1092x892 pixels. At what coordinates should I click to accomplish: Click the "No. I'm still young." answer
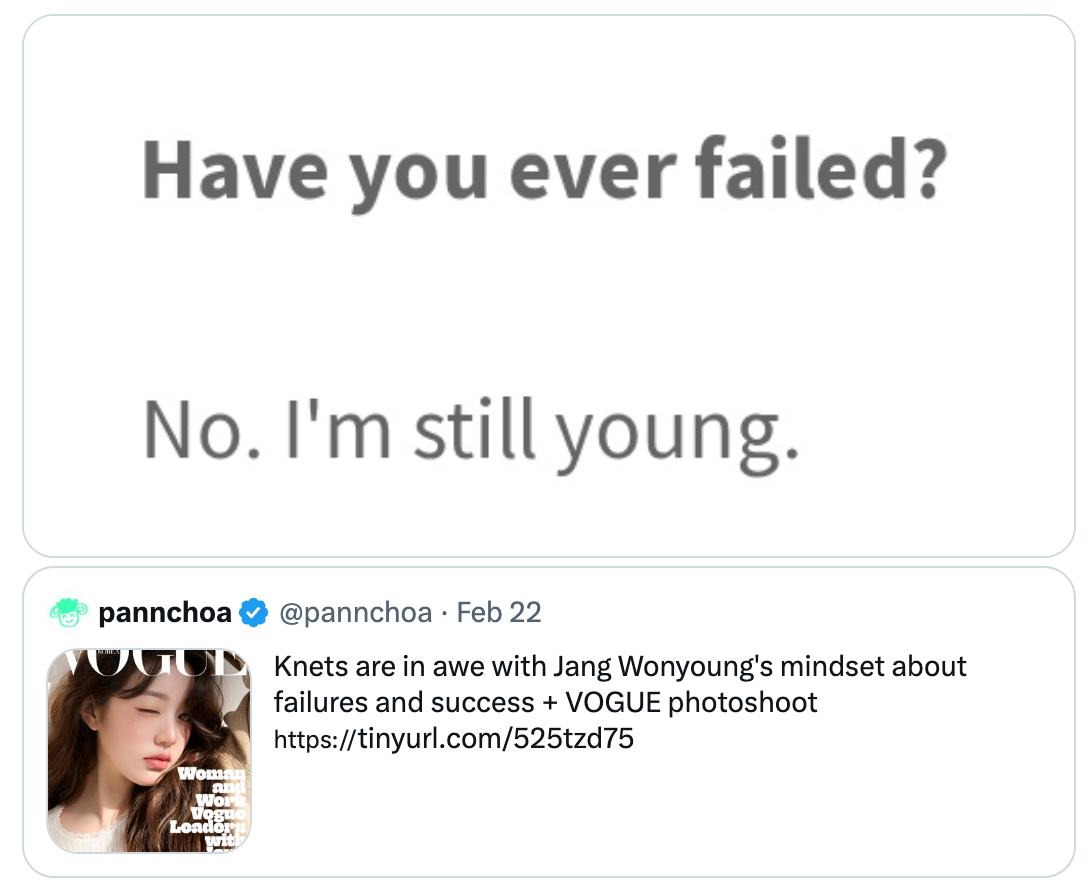point(471,430)
